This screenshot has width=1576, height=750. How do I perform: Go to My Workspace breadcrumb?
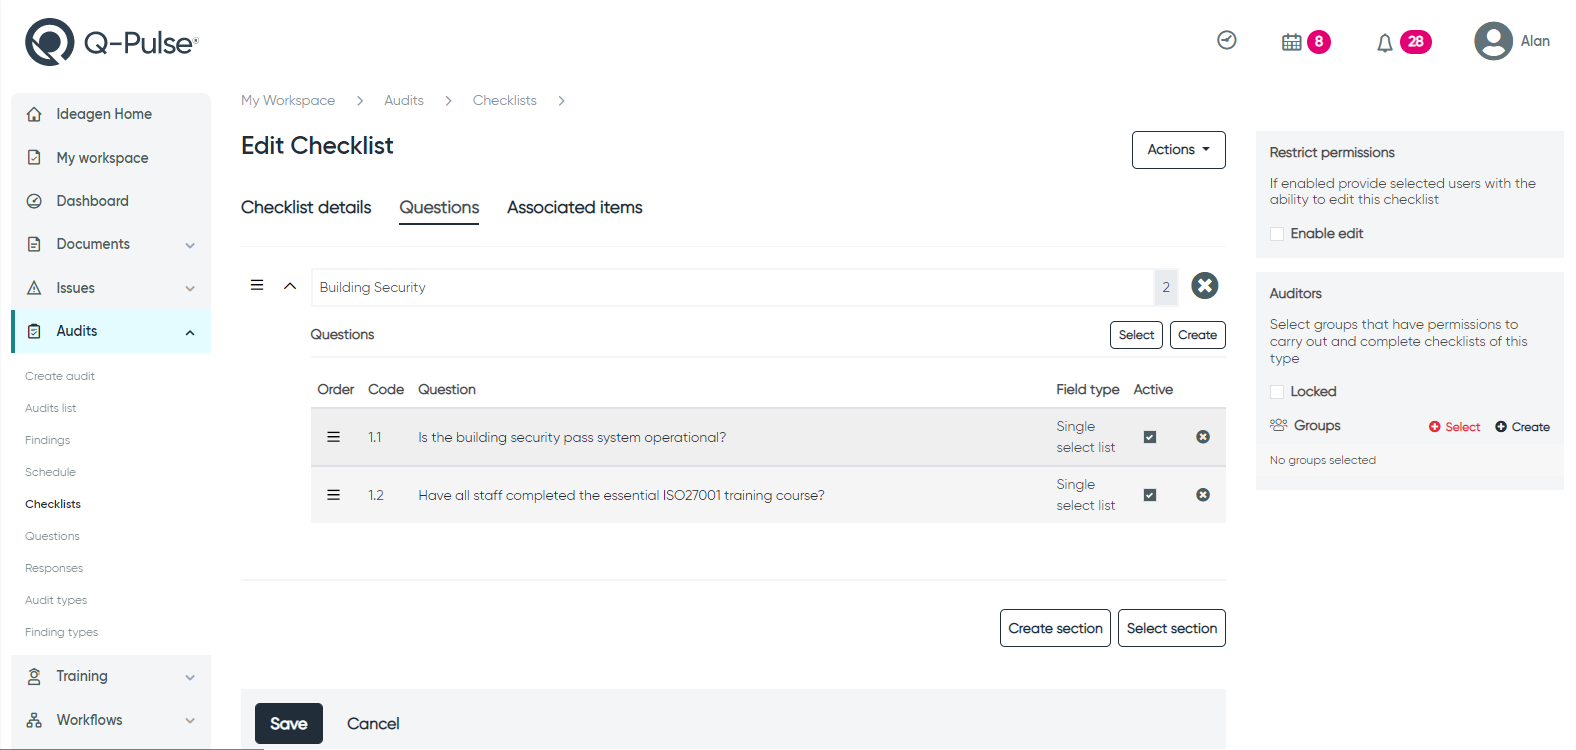[288, 100]
